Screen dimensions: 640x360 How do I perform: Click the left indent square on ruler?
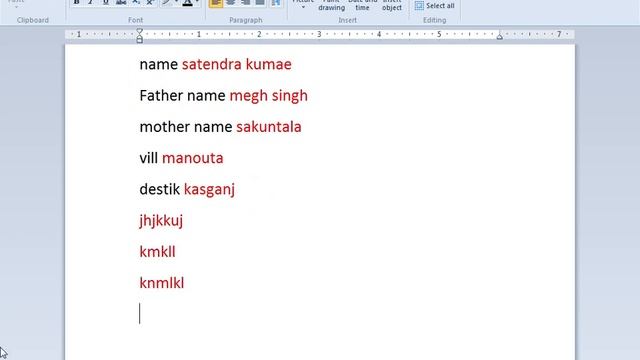coord(140,40)
